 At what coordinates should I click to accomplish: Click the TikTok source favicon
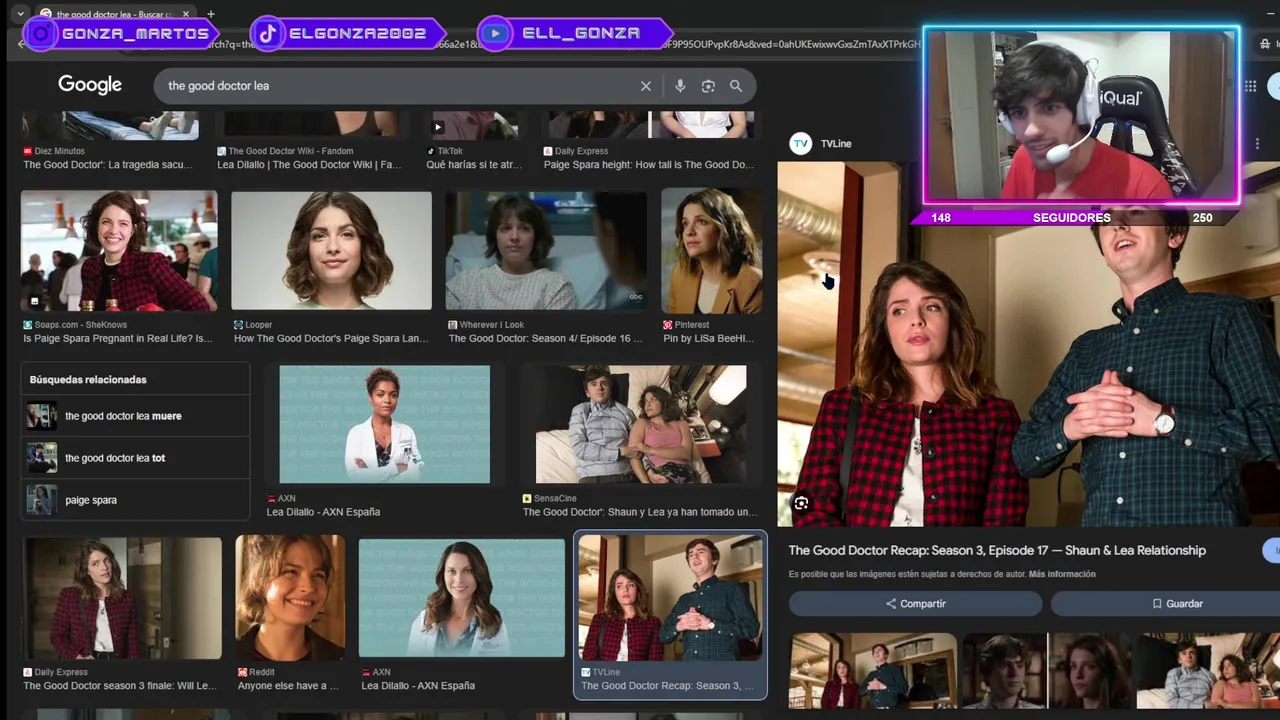point(430,151)
